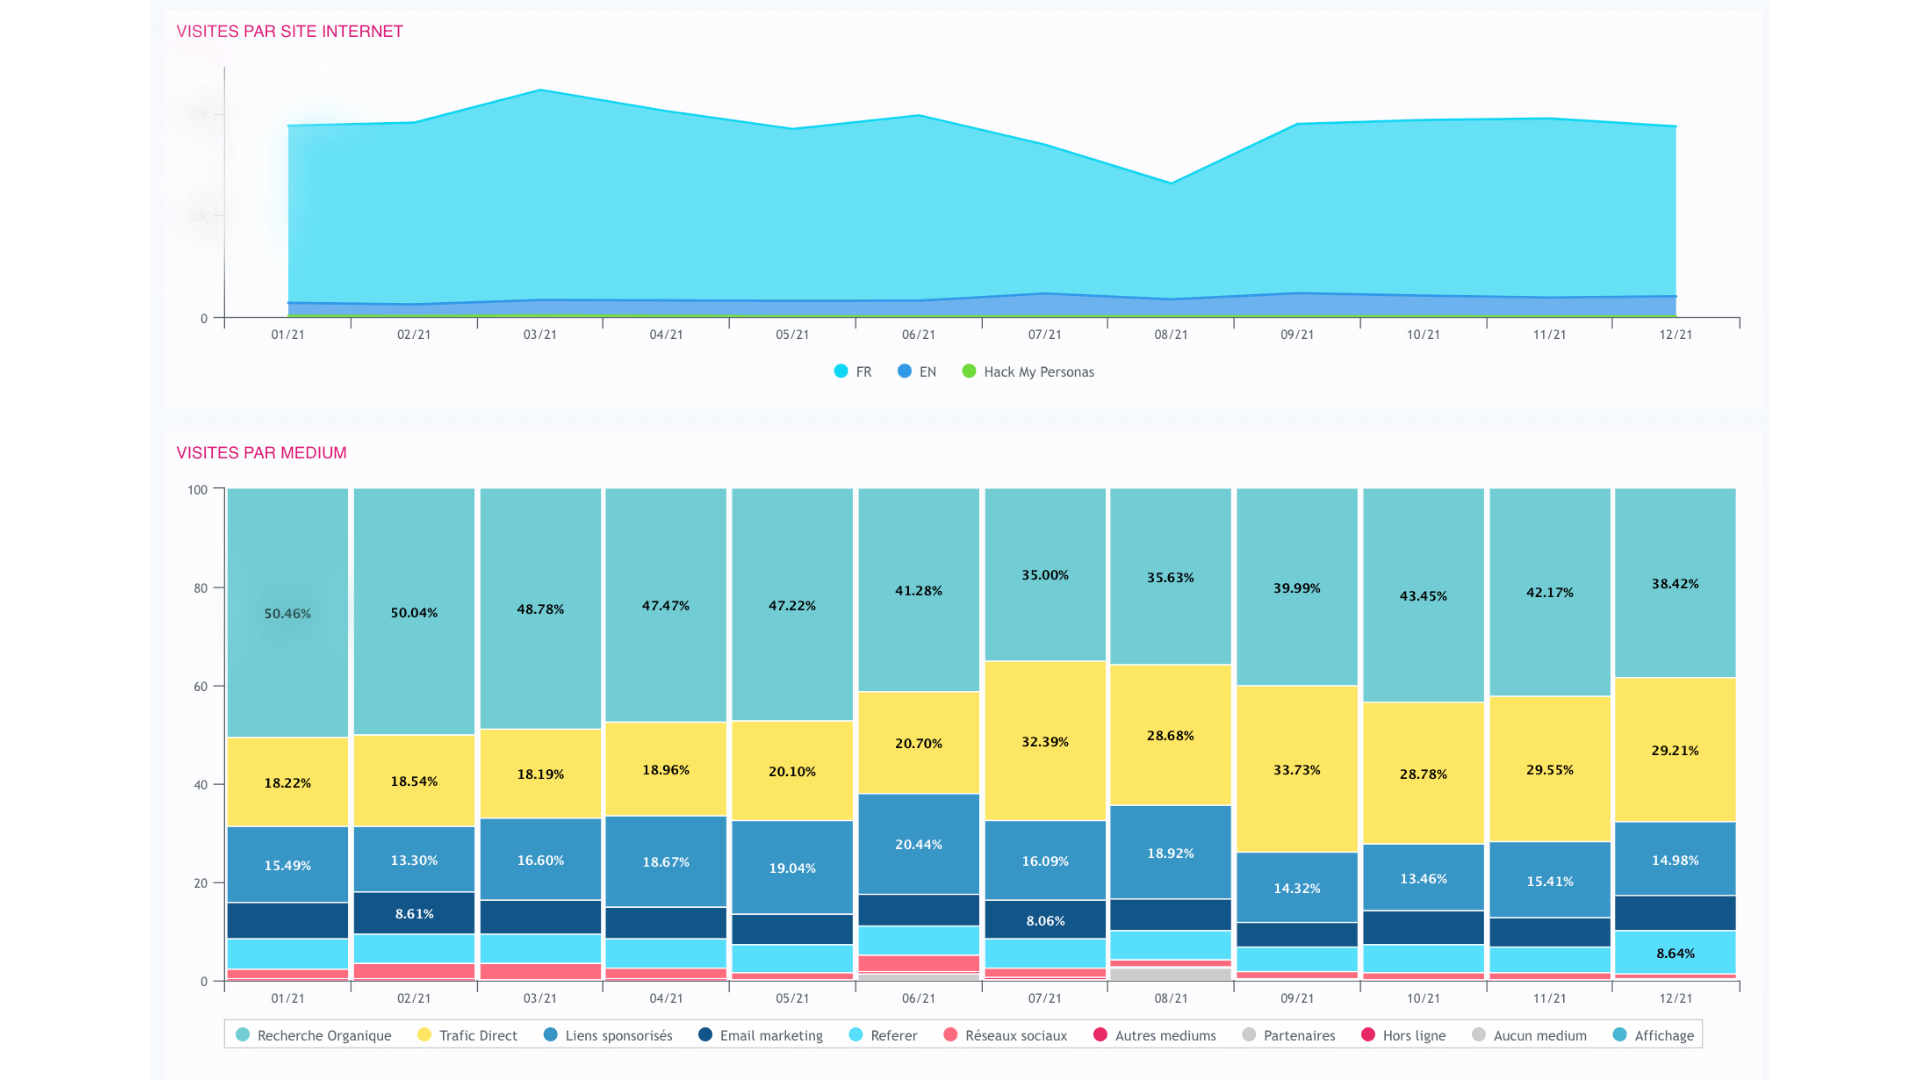
Task: Toggle Aucun medium legend item
Action: click(x=1530, y=1035)
